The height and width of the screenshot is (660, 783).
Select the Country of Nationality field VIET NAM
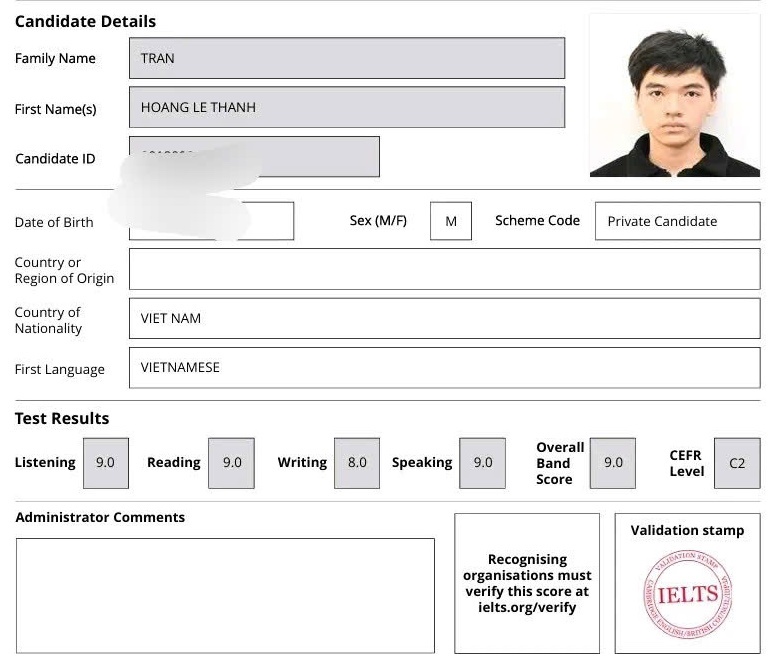click(x=444, y=318)
